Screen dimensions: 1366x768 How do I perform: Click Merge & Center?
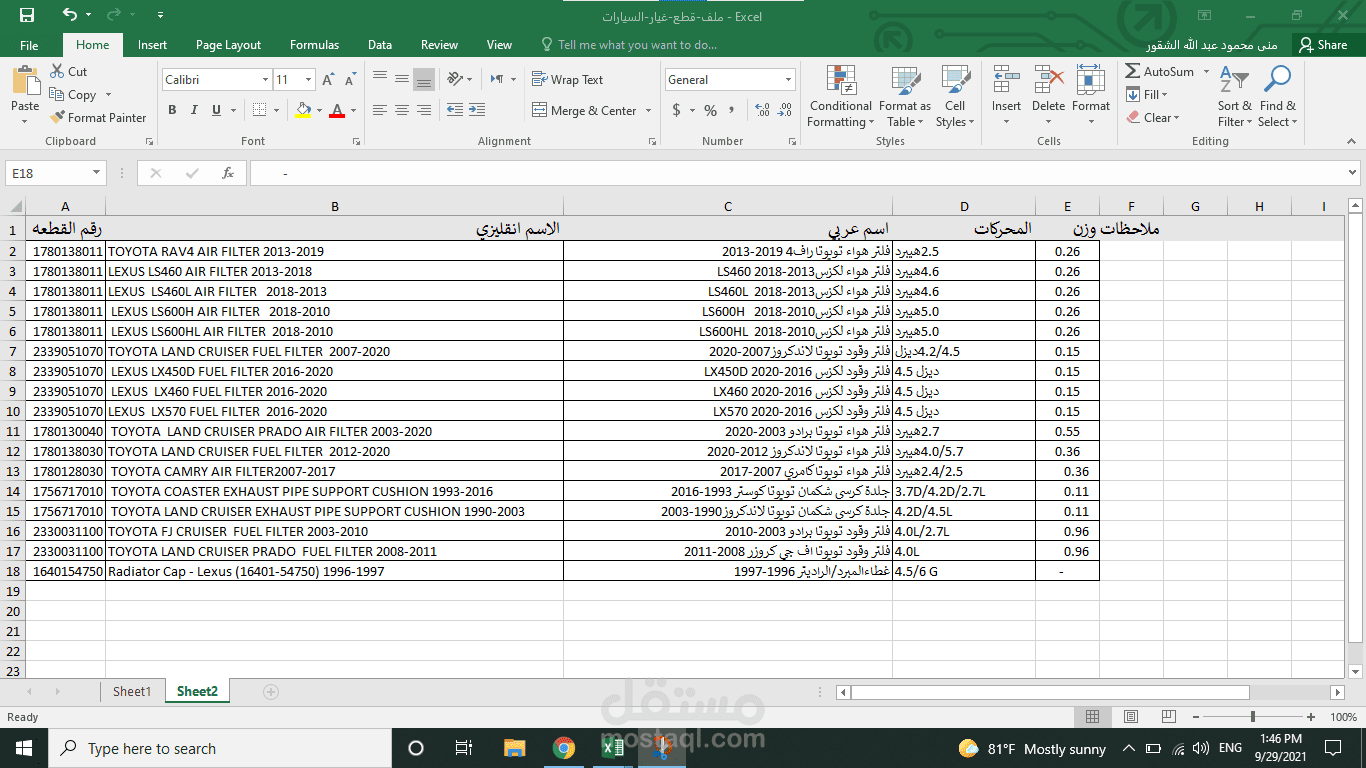(585, 111)
